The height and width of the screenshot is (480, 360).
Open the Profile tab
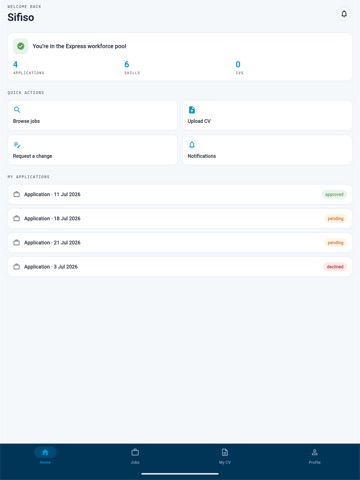(x=314, y=456)
